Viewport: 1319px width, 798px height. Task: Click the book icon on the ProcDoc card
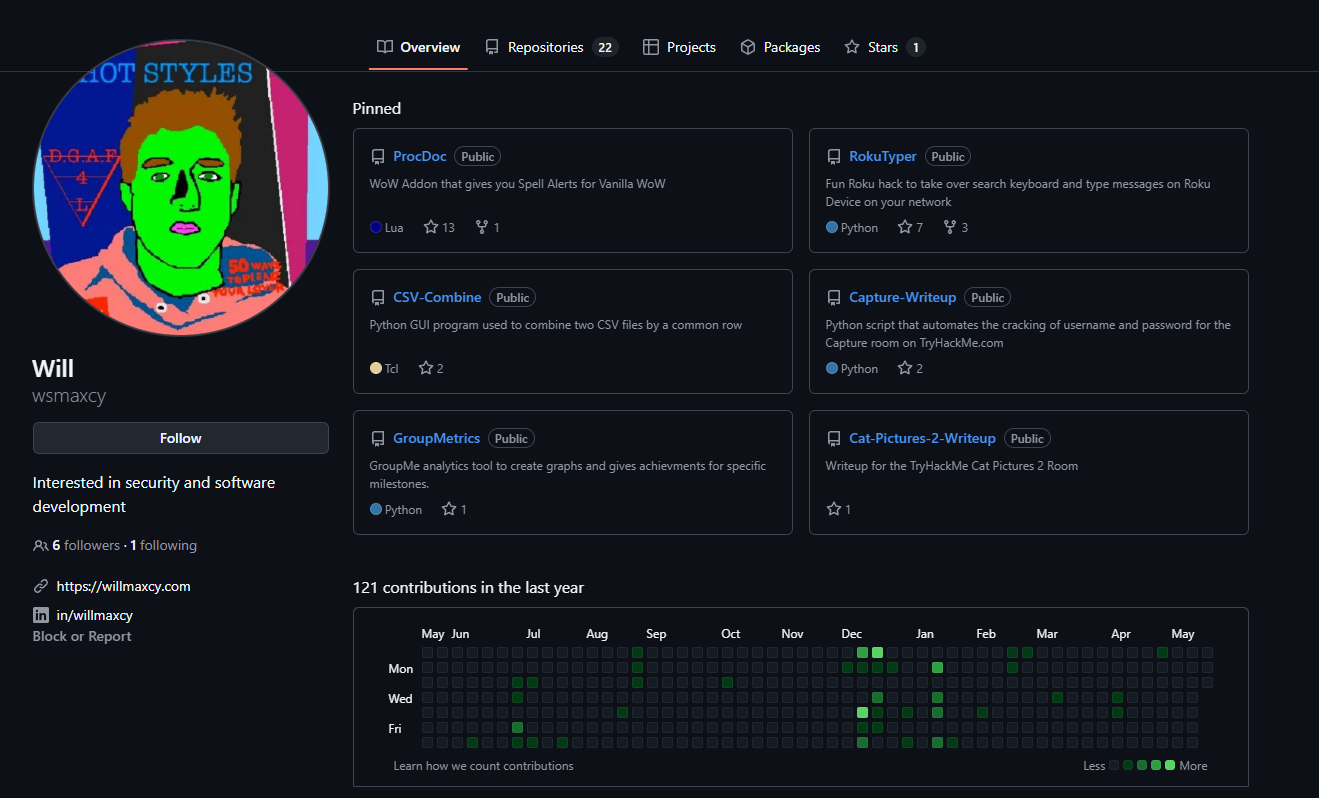pyautogui.click(x=378, y=156)
